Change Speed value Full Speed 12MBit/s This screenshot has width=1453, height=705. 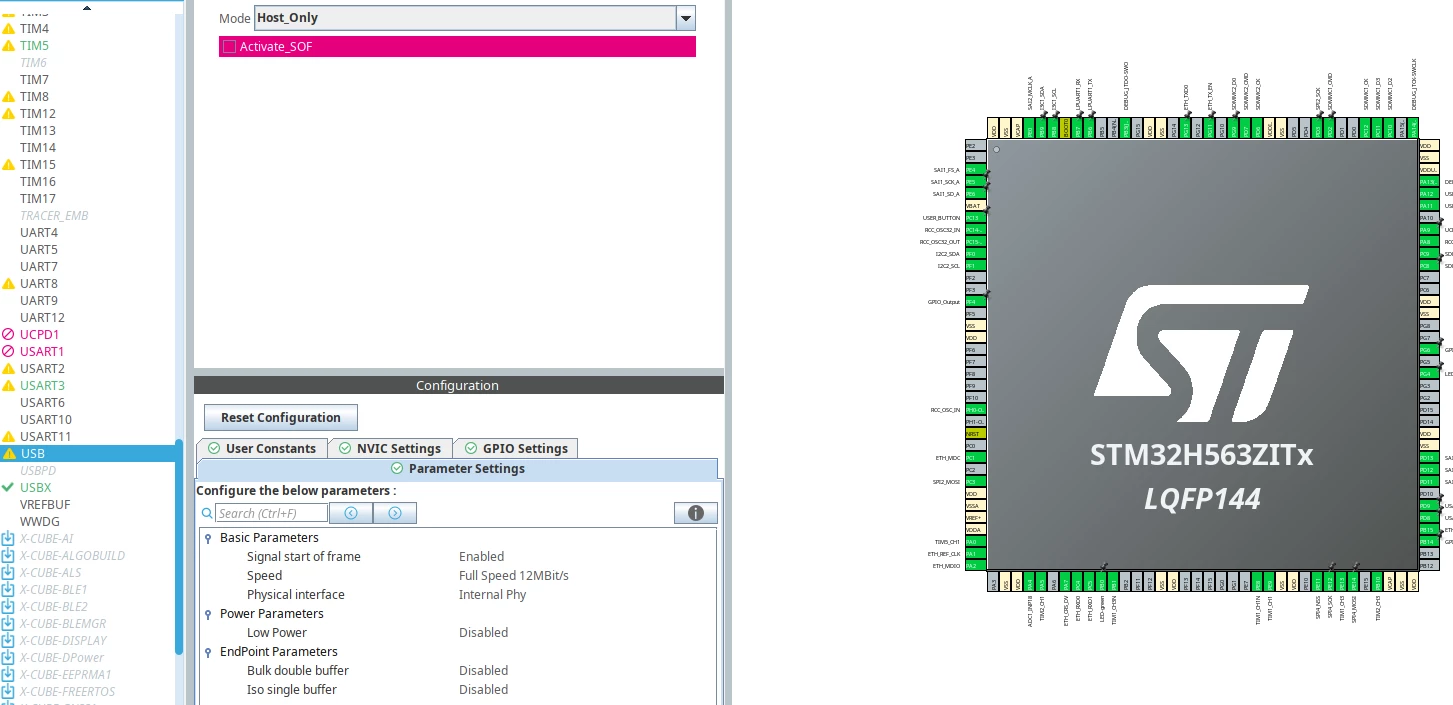pos(514,576)
